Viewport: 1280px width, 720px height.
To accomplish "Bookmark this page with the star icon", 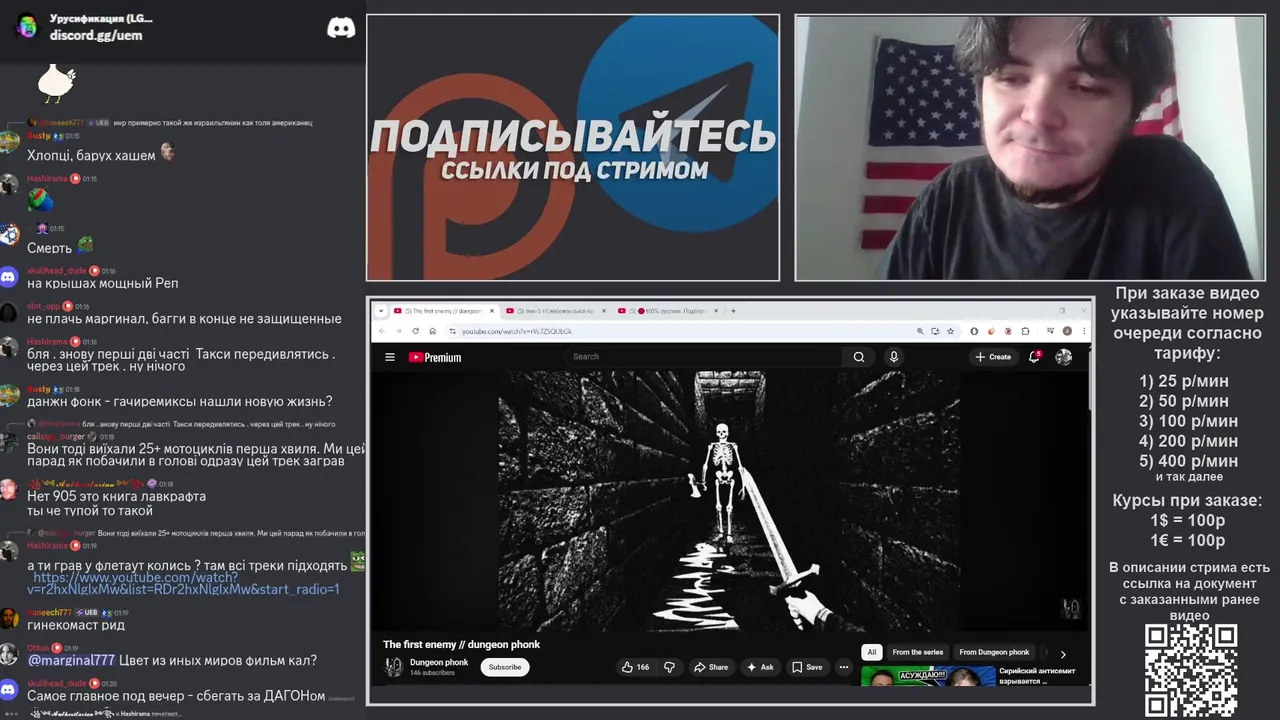I will tap(950, 331).
